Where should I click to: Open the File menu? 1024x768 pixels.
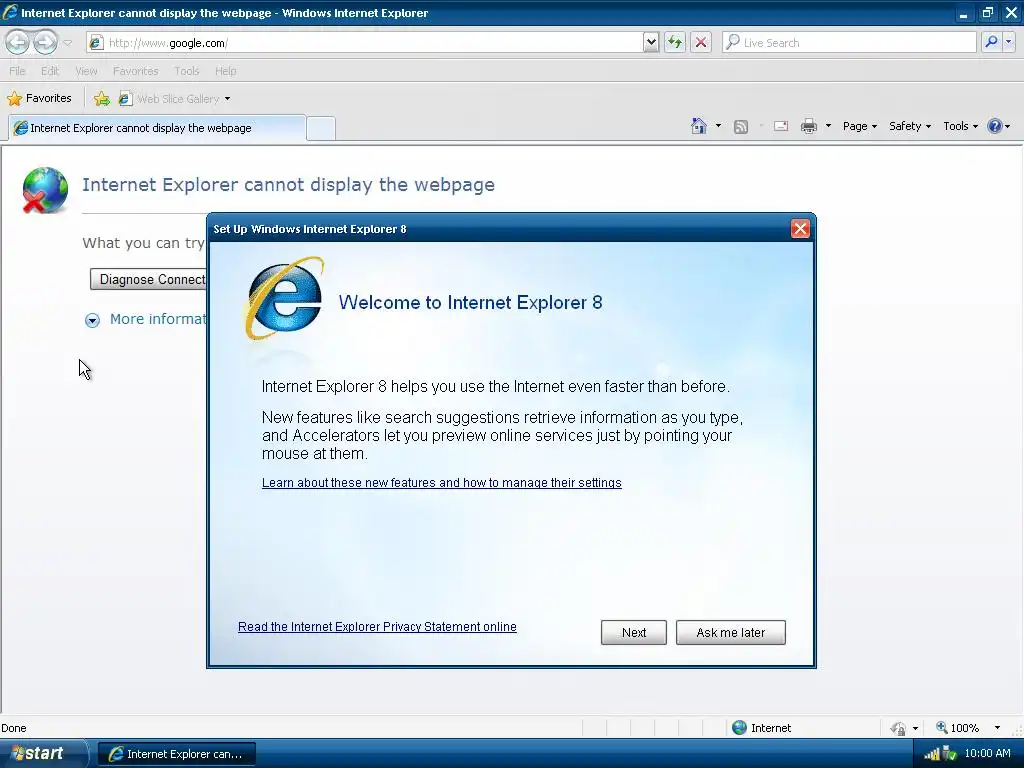coord(17,71)
